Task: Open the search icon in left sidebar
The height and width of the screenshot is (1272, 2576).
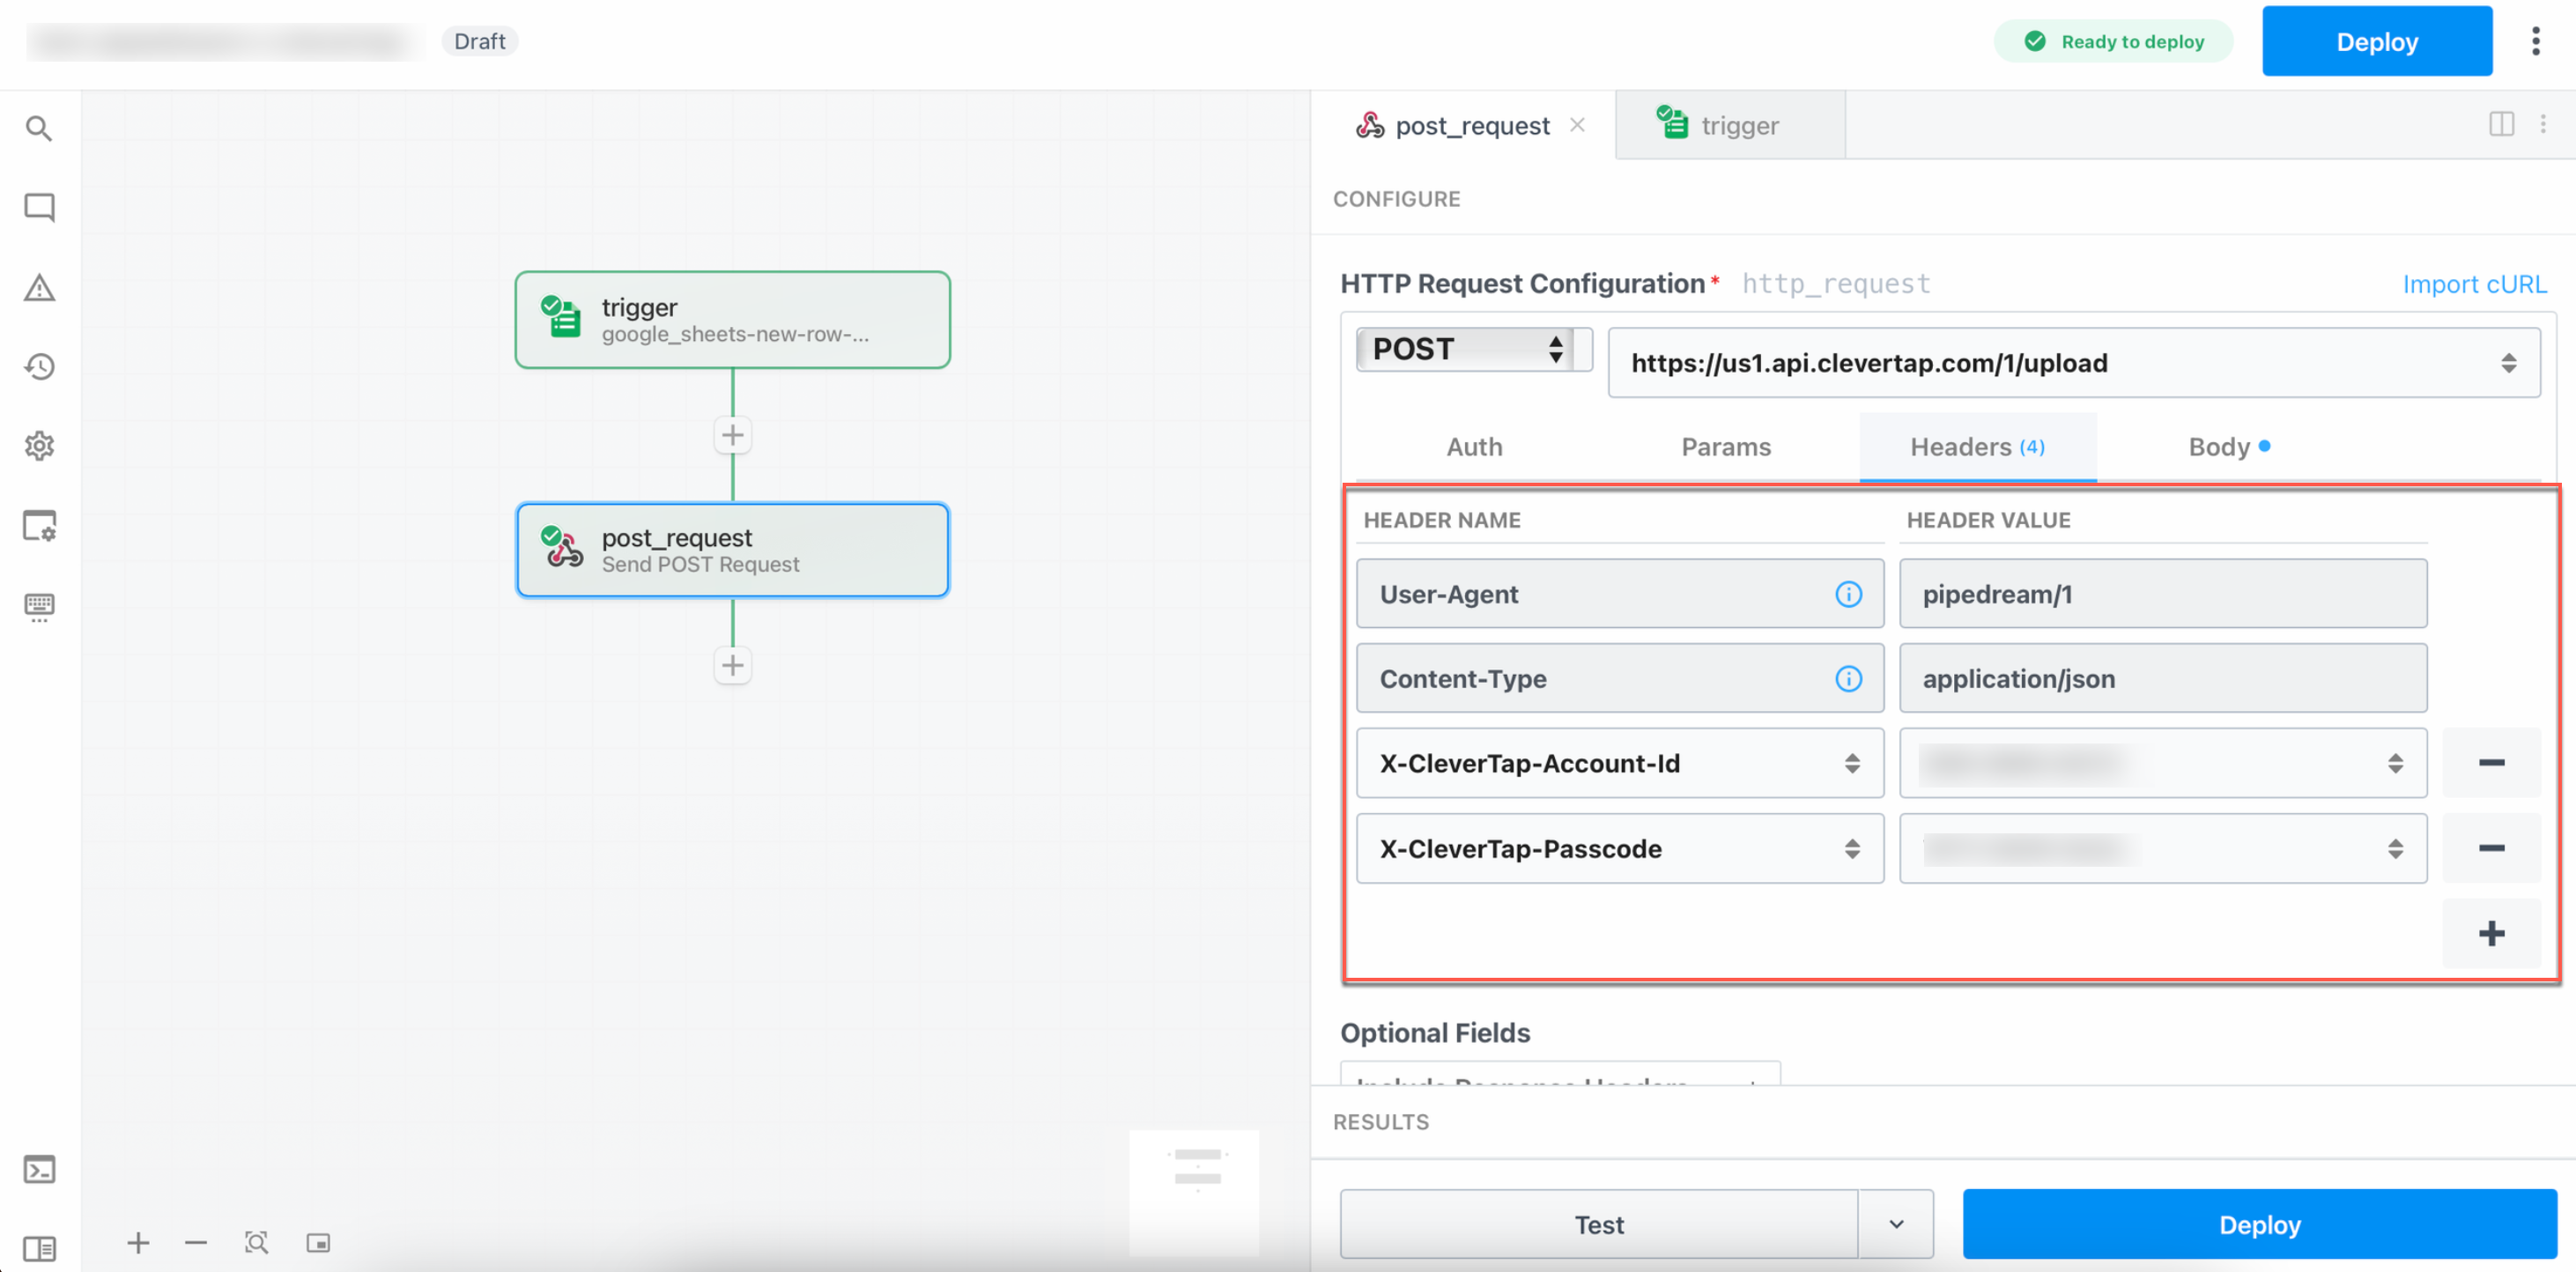Action: (39, 128)
